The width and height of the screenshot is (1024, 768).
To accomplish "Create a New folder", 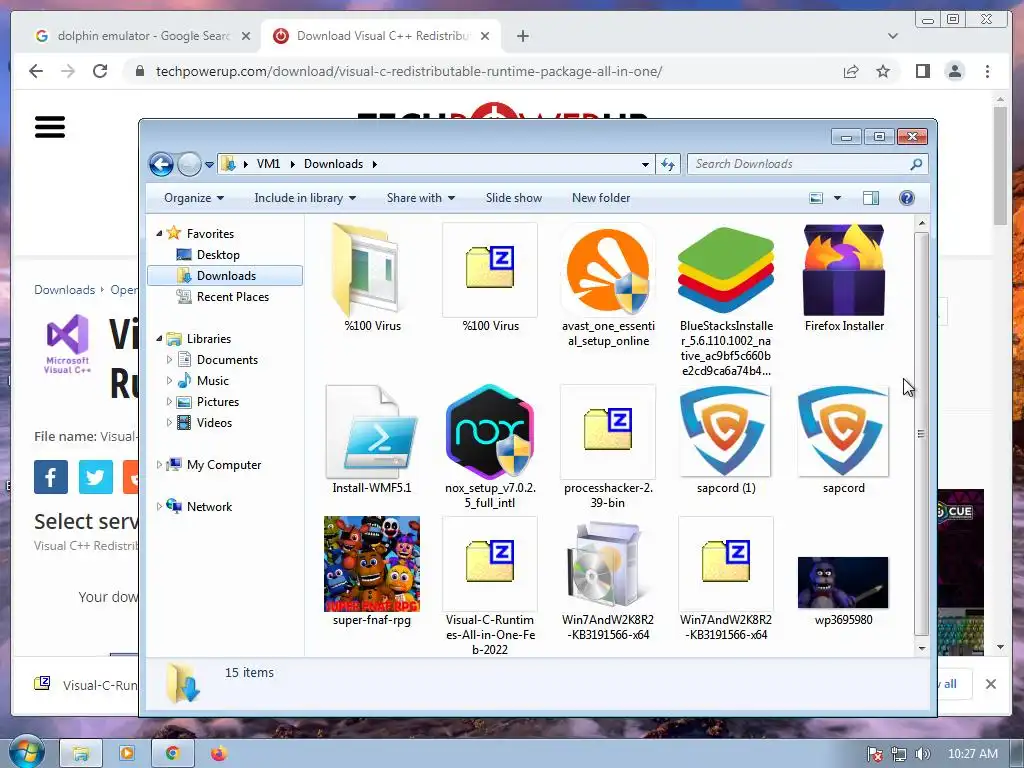I will pyautogui.click(x=601, y=198).
